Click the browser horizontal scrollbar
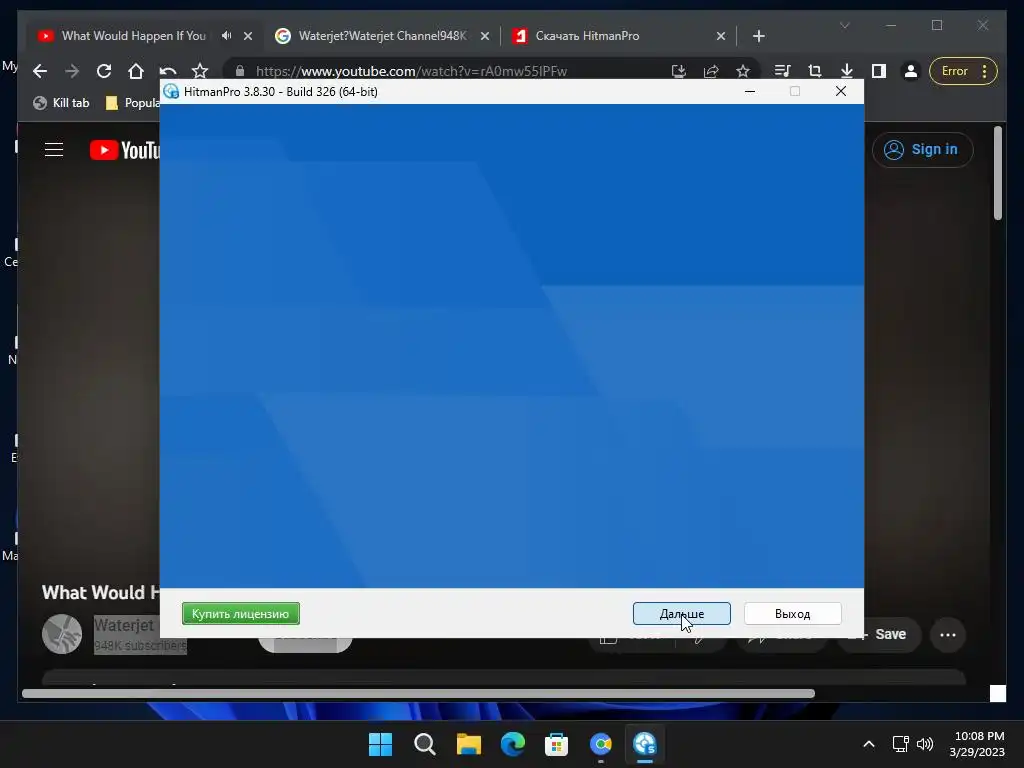Image resolution: width=1024 pixels, height=768 pixels. (418, 694)
